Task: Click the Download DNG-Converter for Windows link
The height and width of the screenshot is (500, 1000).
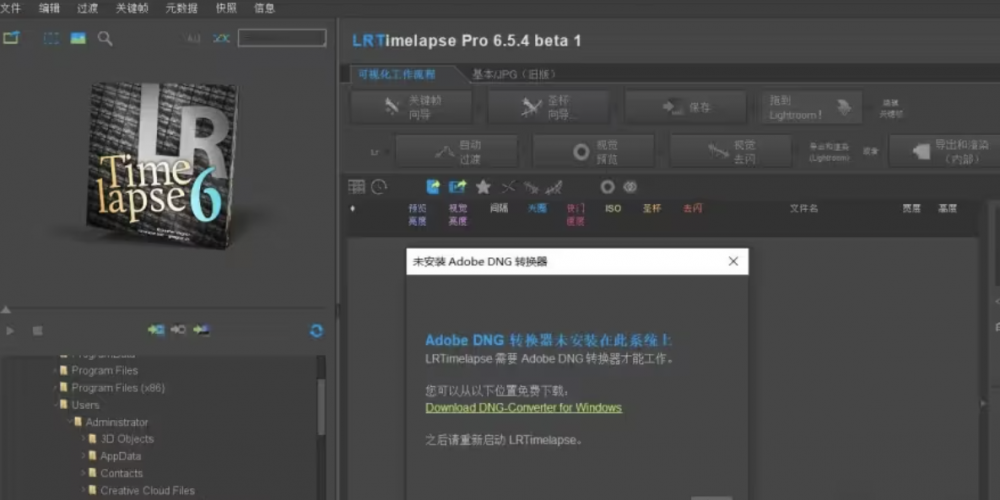Action: click(524, 408)
